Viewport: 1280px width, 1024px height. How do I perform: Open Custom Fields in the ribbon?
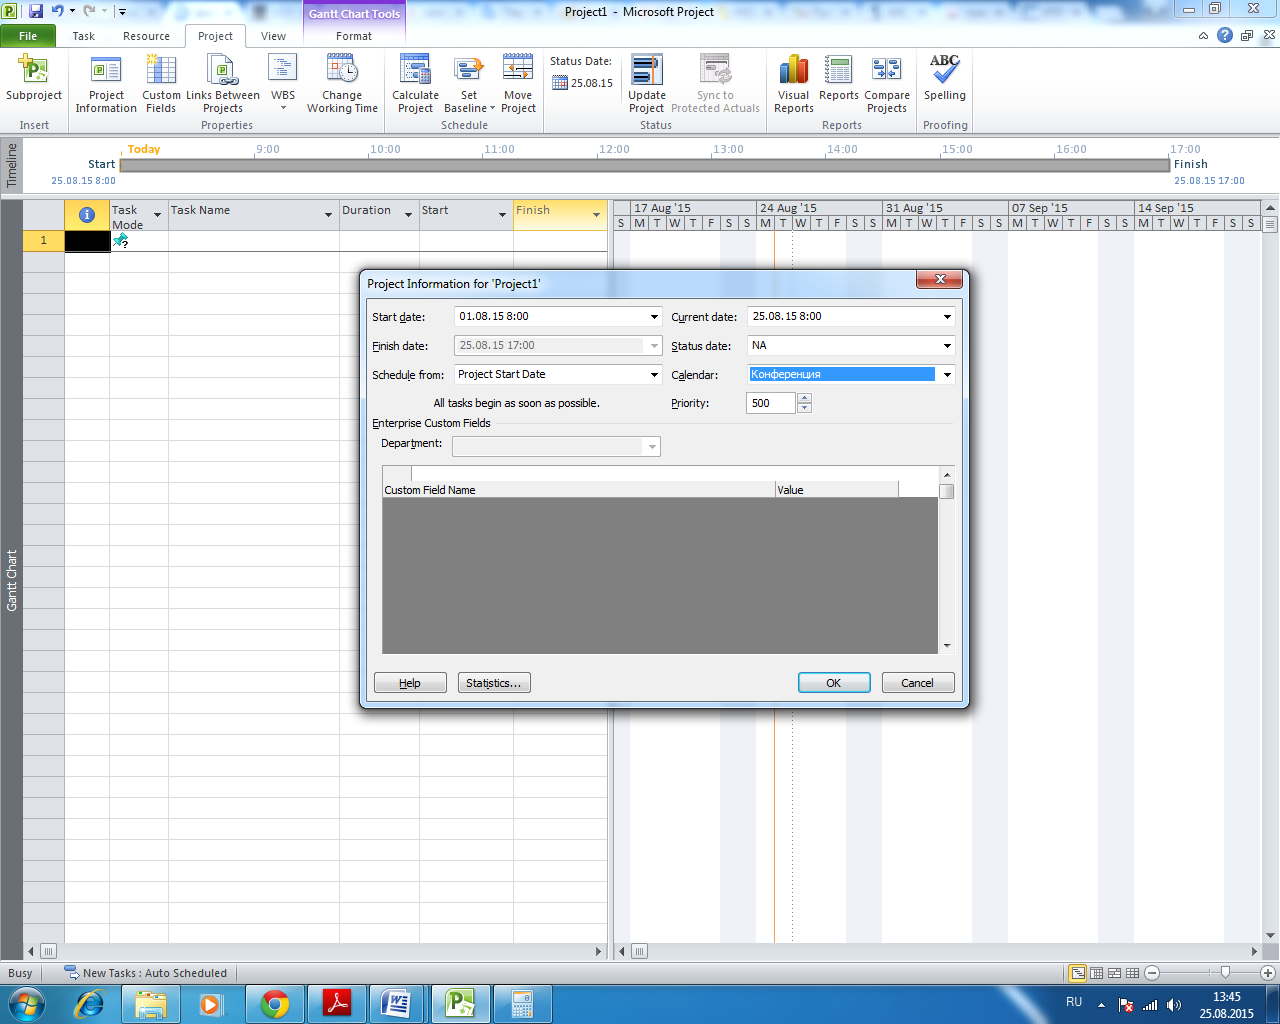161,84
